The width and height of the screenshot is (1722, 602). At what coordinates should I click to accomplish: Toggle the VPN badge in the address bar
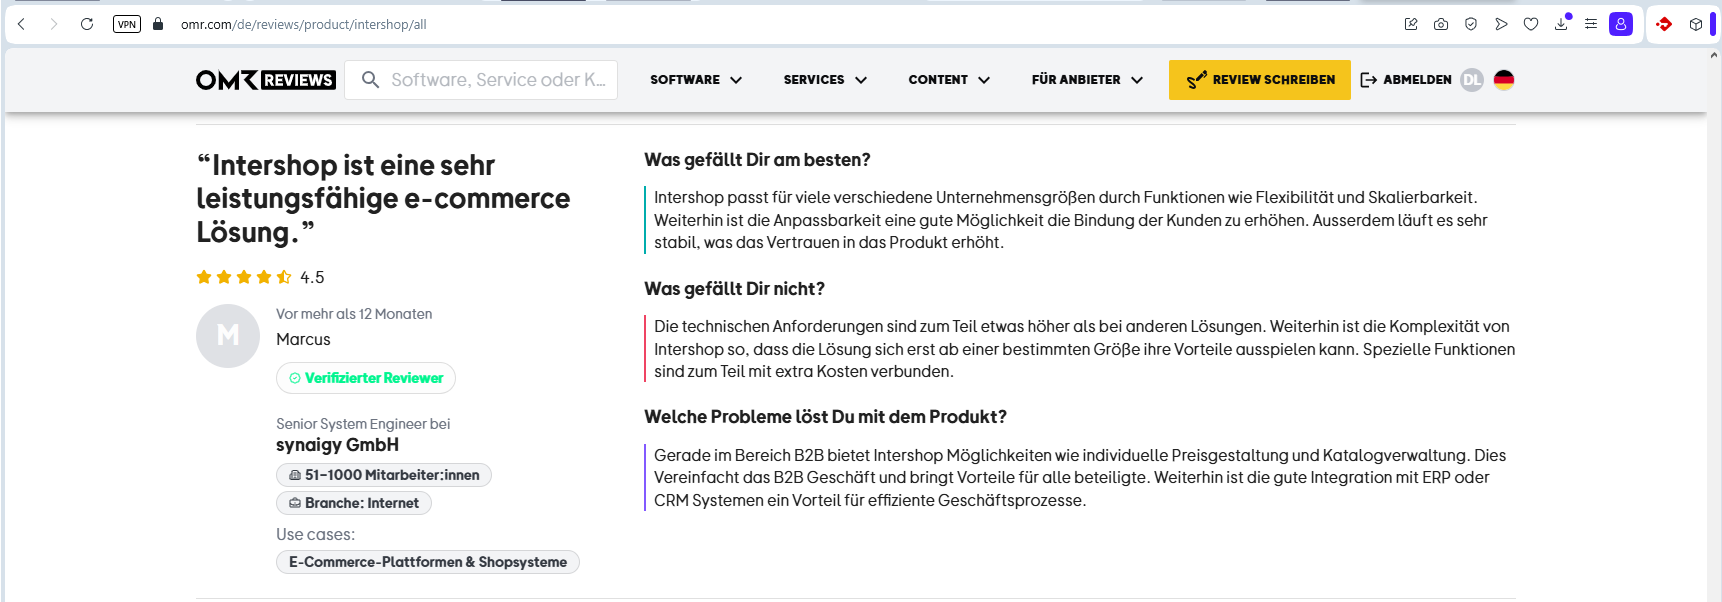pos(127,24)
